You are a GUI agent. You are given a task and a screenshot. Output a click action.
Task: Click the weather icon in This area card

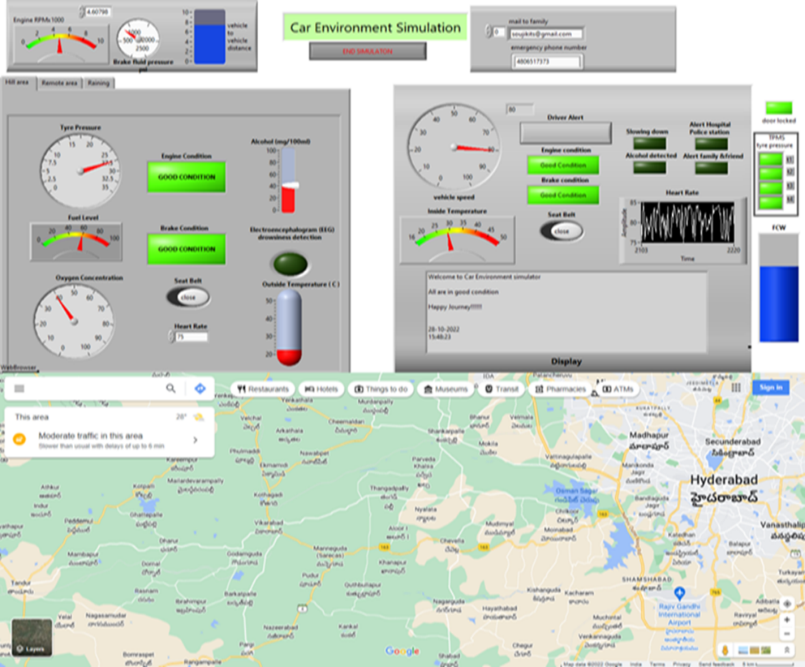(198, 417)
